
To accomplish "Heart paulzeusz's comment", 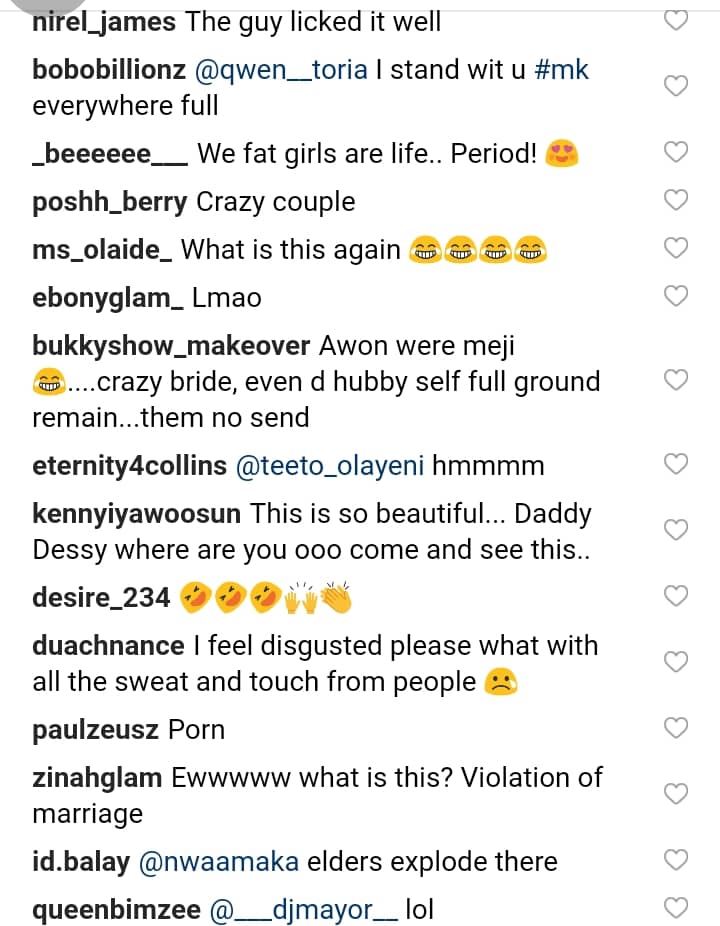I will 677,729.
